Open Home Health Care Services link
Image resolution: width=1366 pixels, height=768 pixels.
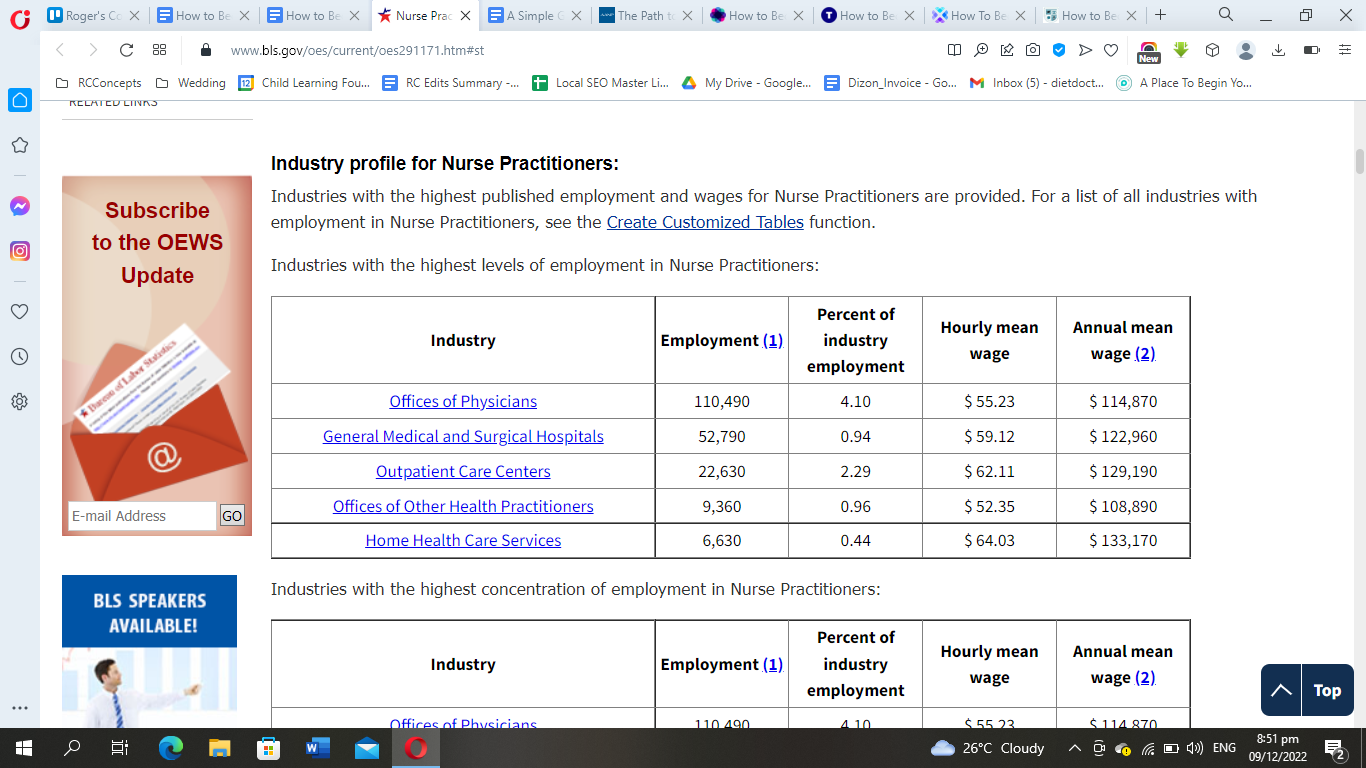point(463,540)
